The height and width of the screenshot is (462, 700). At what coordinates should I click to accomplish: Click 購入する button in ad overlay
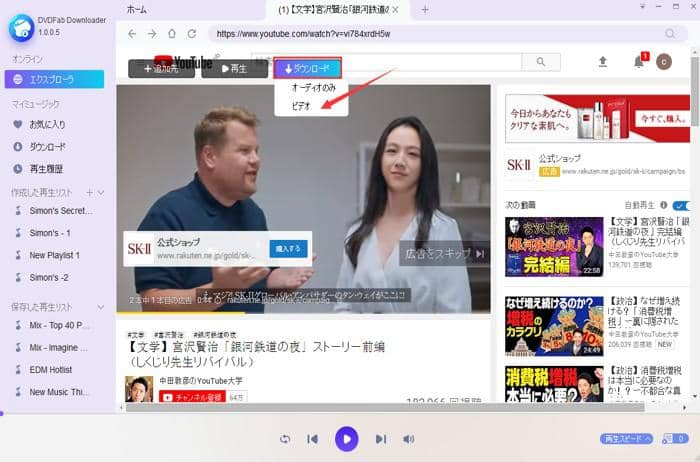click(x=288, y=249)
